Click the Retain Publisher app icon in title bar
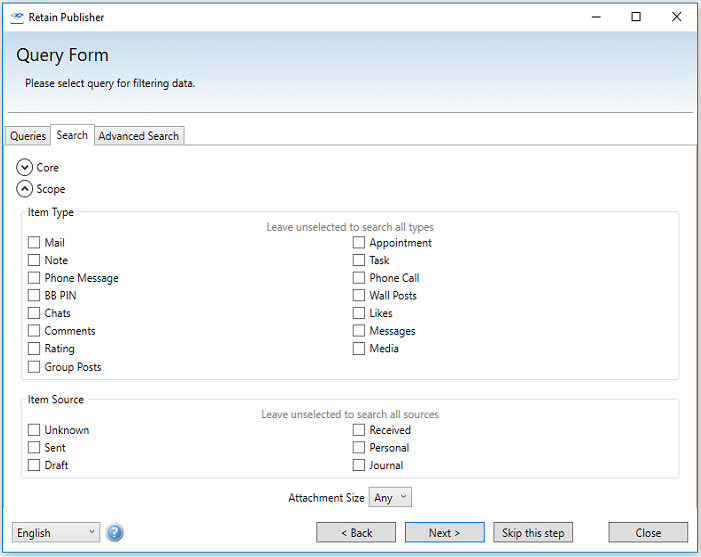Image resolution: width=701 pixels, height=557 pixels. (17, 17)
